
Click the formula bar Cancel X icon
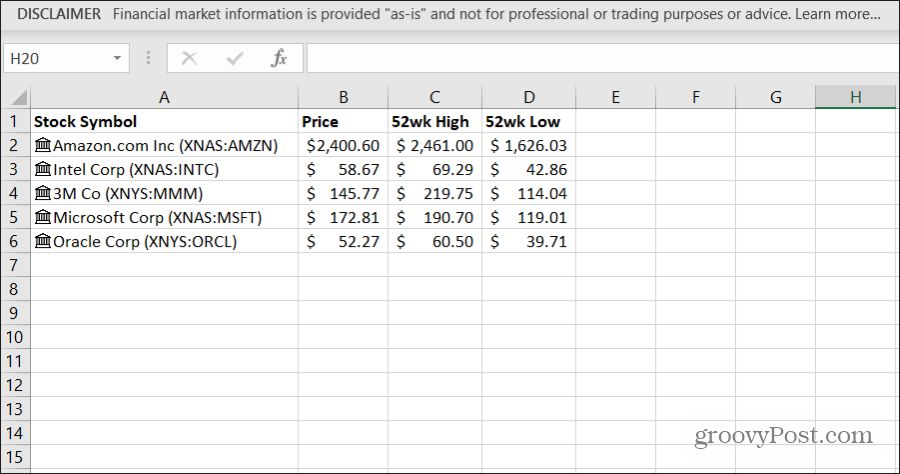point(189,59)
